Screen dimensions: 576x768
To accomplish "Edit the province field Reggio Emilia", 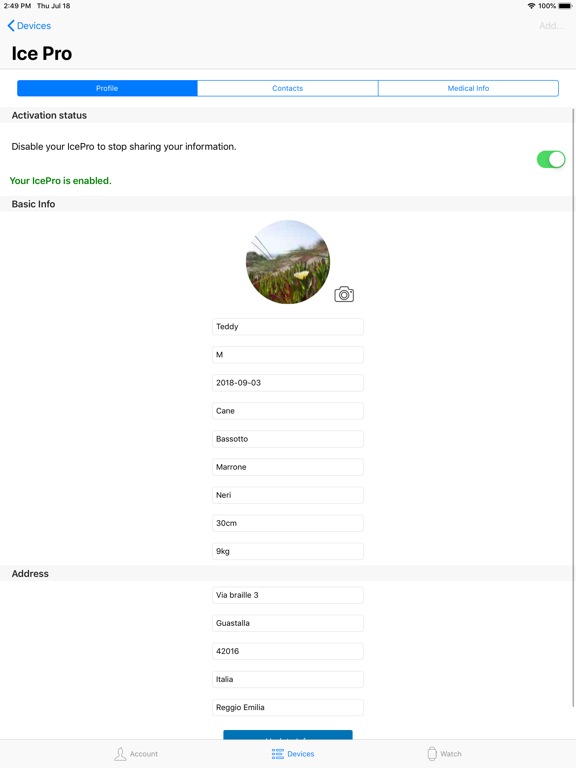I will pos(288,707).
